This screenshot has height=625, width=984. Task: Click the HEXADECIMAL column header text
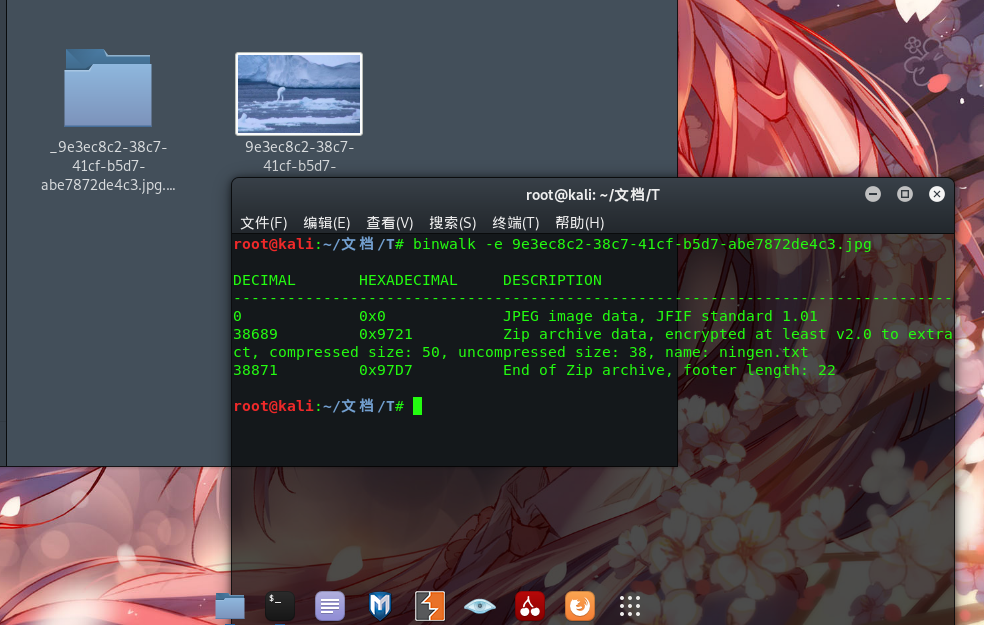(408, 280)
